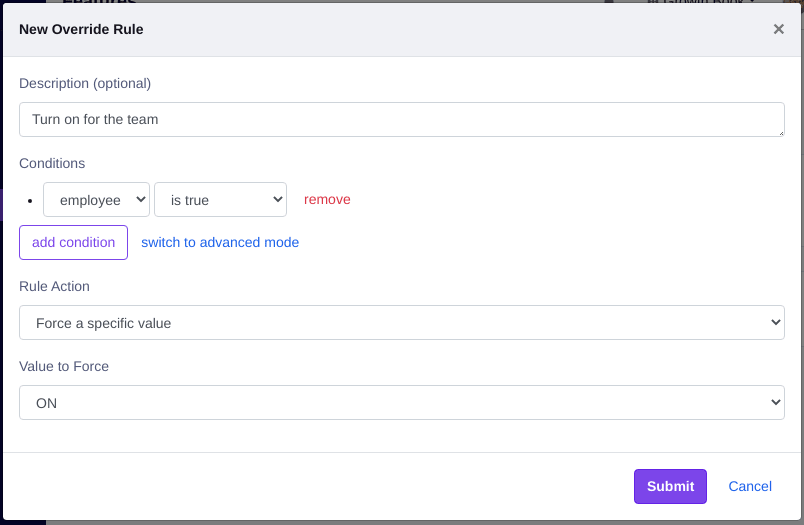Switch to advanced mode
Viewport: 804px width, 525px height.
point(220,243)
